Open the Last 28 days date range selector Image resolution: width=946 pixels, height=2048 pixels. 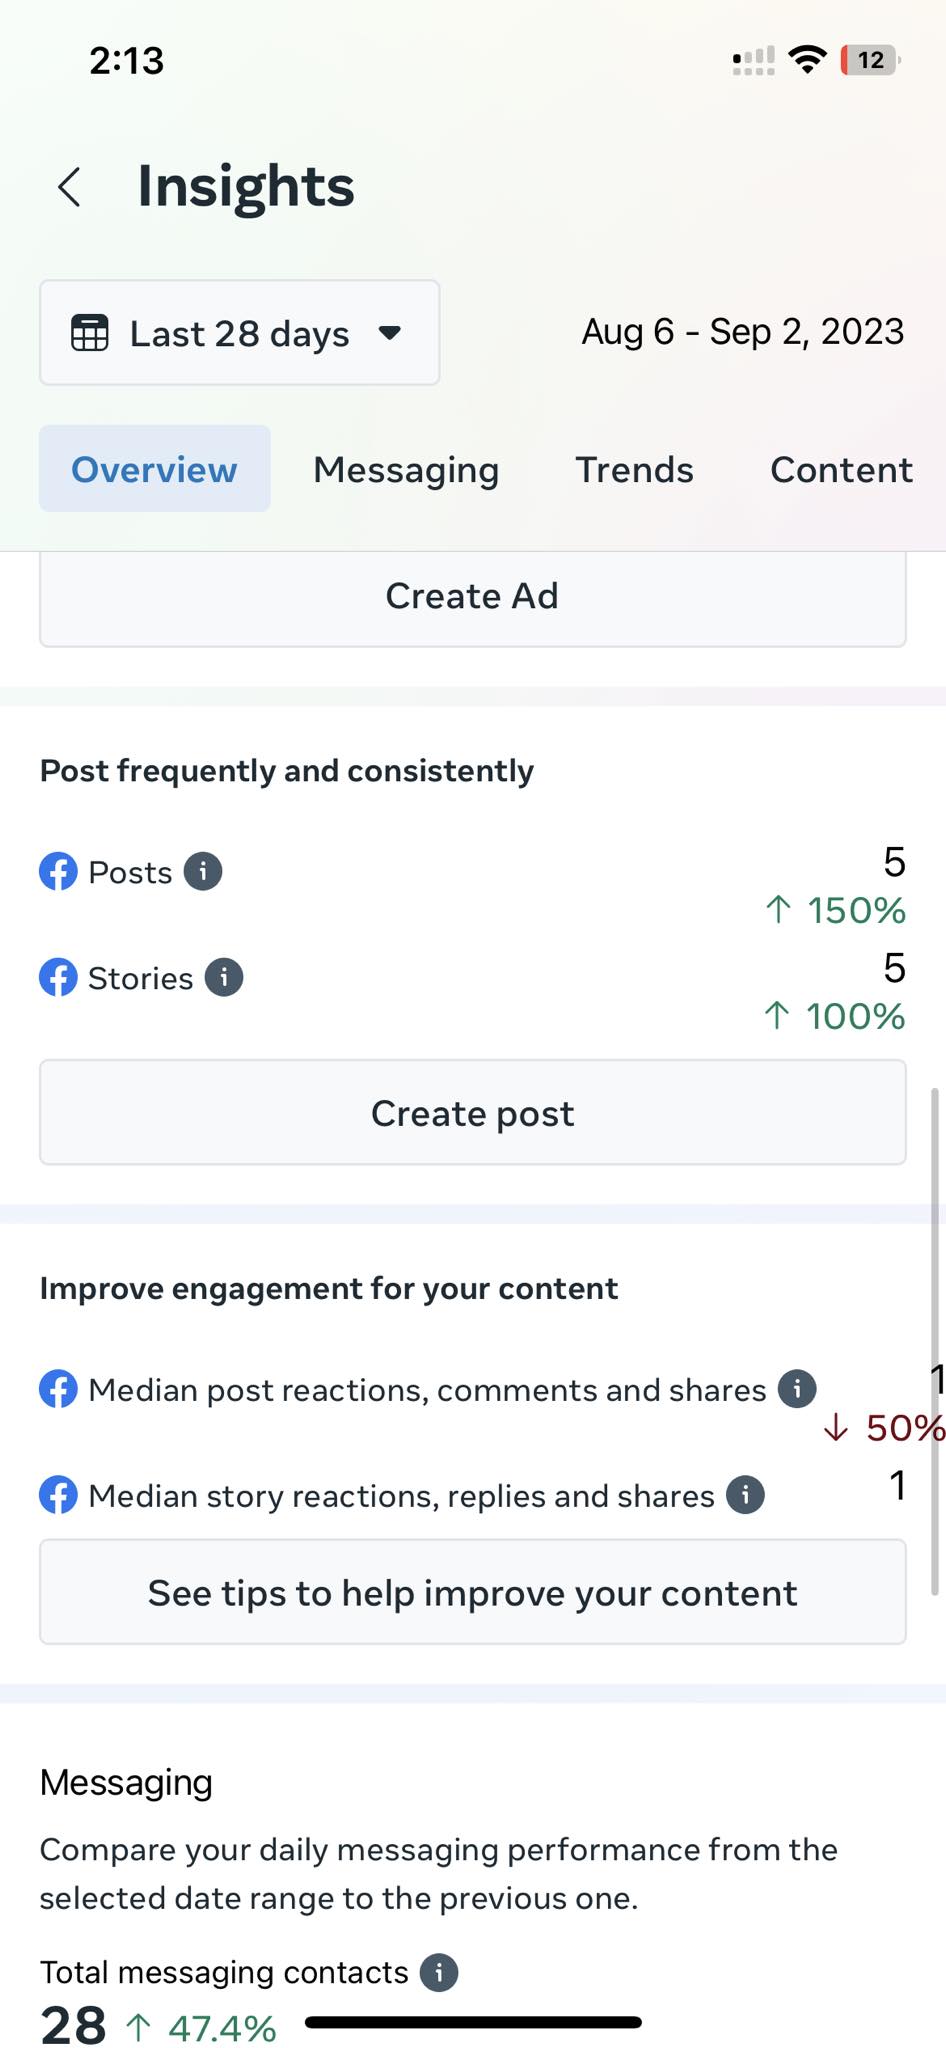click(239, 333)
